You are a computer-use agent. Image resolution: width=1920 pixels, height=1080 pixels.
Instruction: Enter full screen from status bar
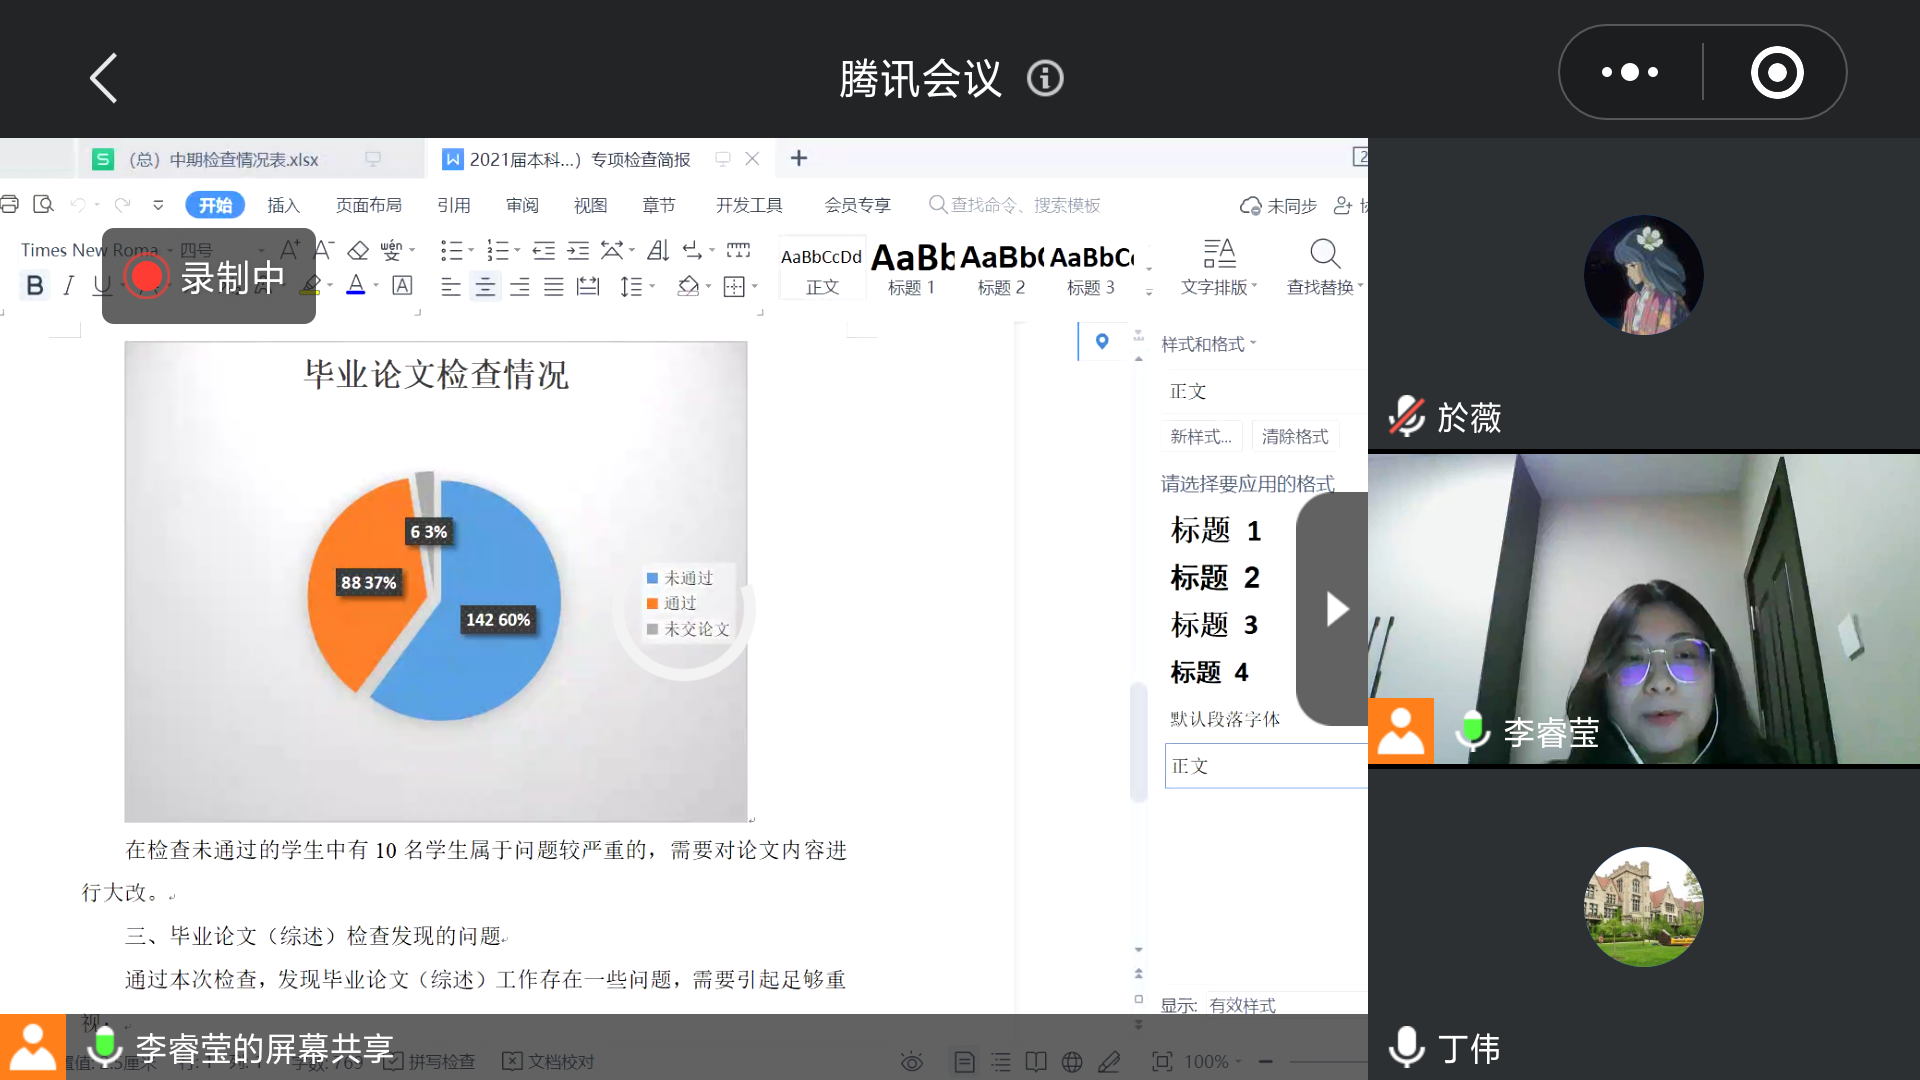coord(1162,1062)
